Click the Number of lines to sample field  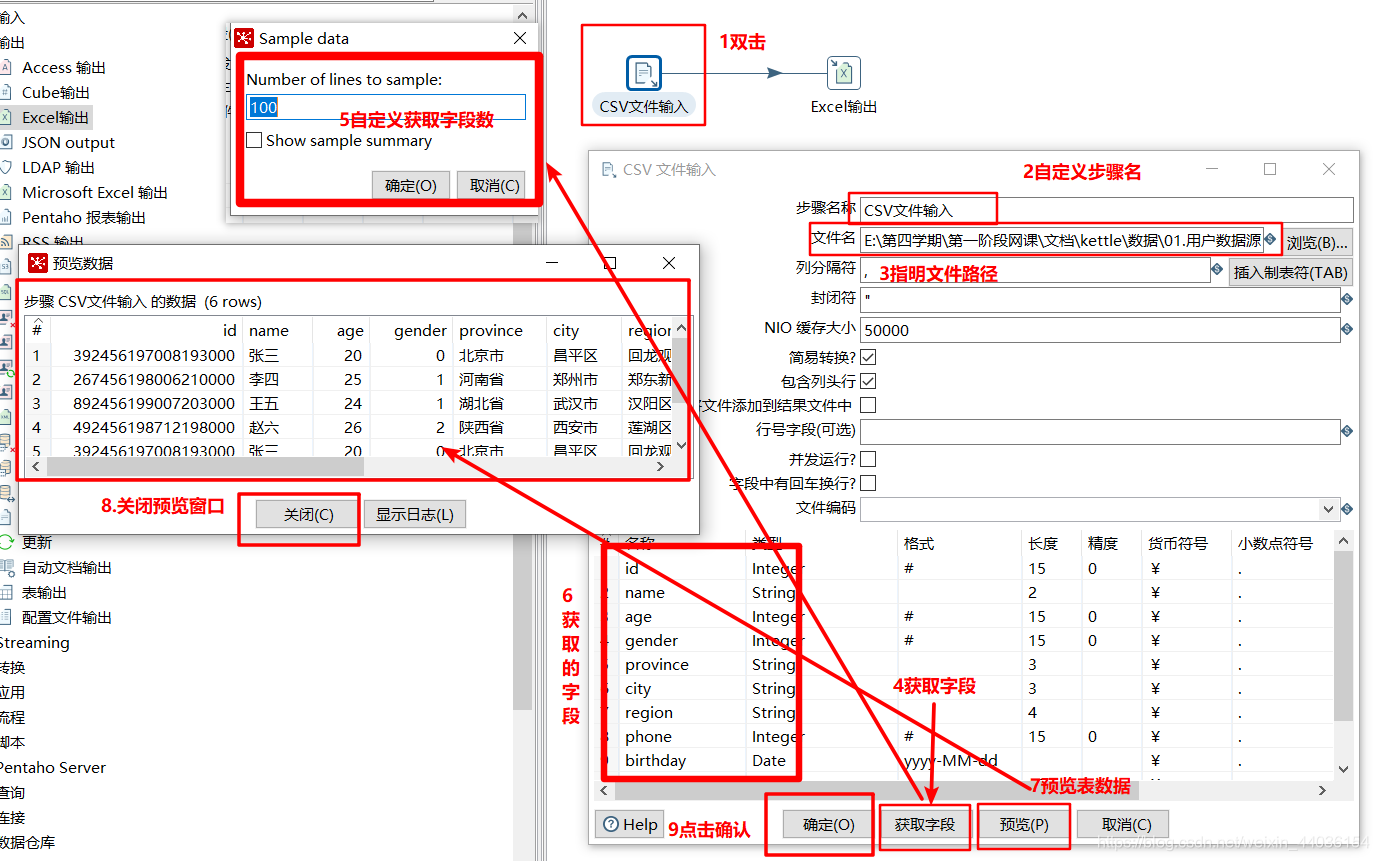[385, 106]
